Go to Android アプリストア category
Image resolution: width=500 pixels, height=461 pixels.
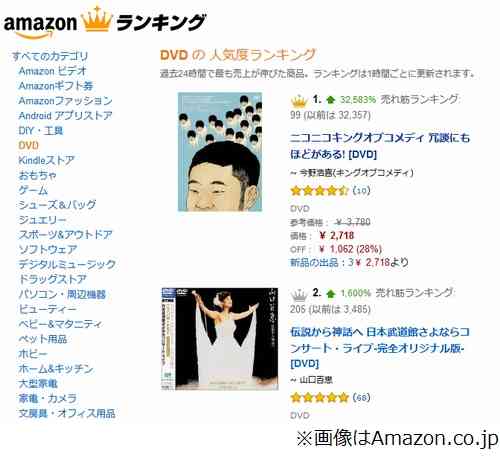point(66,116)
